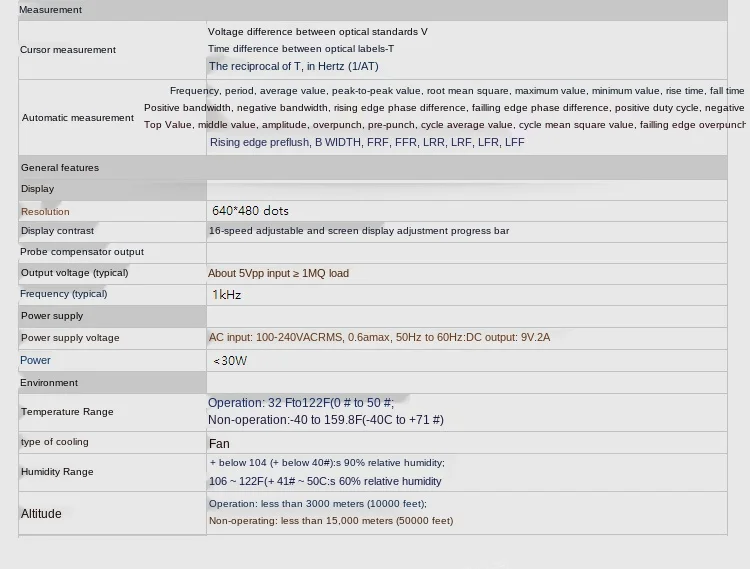
Task: Select the 'Frequency (typical)' label
Action: (63, 294)
